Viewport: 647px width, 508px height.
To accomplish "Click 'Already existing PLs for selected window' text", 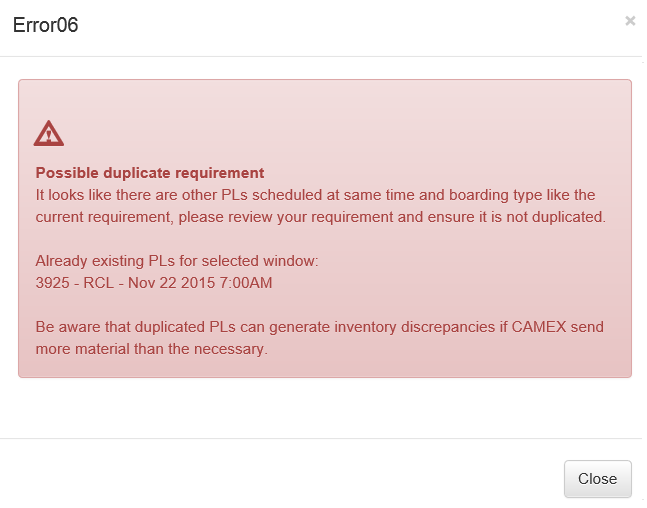I will [177, 261].
